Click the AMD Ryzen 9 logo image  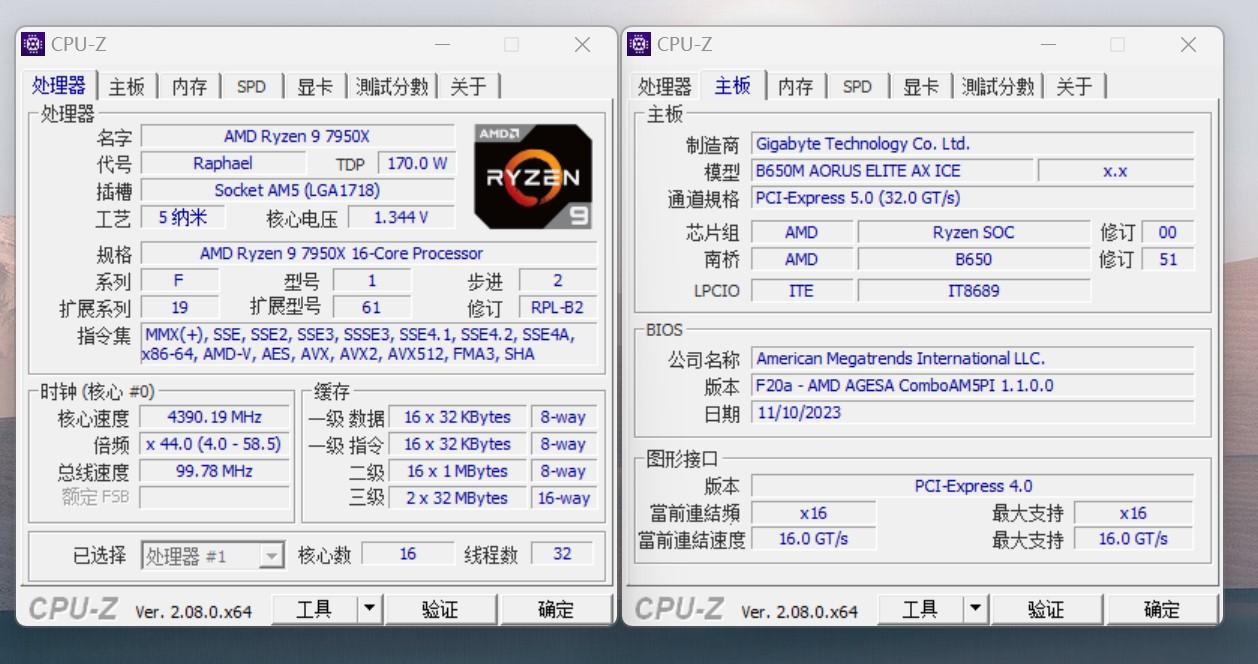tap(533, 176)
